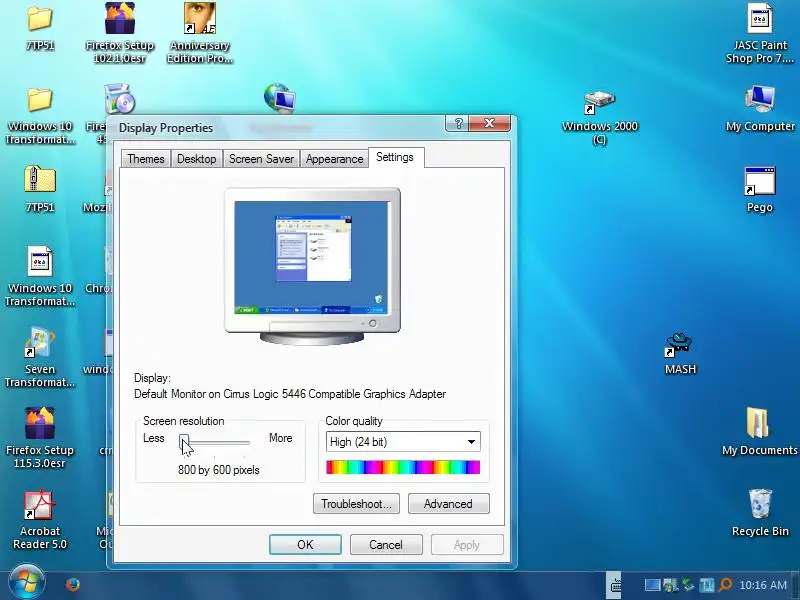Open the Windows 2000 (C) drive shortcut

click(x=599, y=102)
